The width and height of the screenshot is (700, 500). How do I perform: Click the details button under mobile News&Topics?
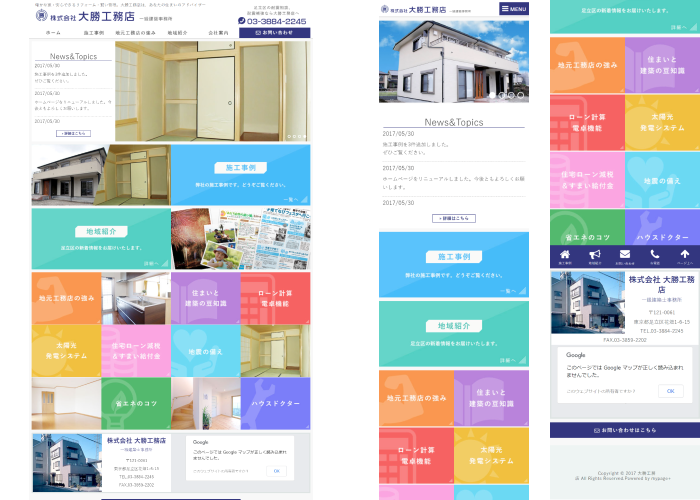click(x=454, y=218)
